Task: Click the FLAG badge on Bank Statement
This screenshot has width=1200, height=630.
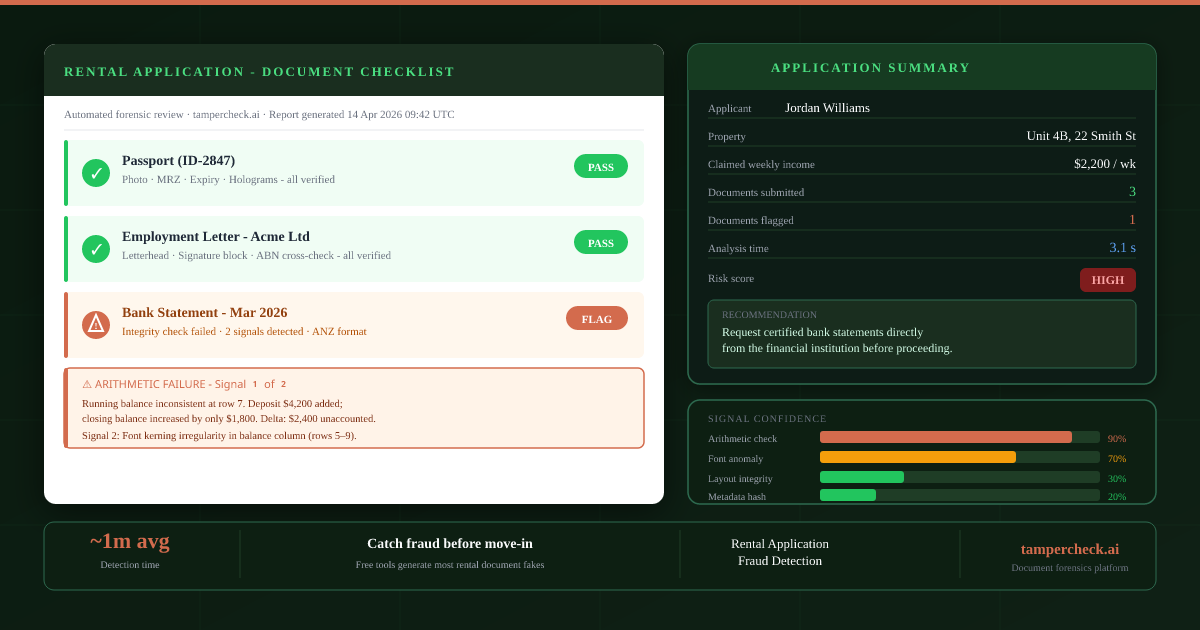Action: pos(597,318)
